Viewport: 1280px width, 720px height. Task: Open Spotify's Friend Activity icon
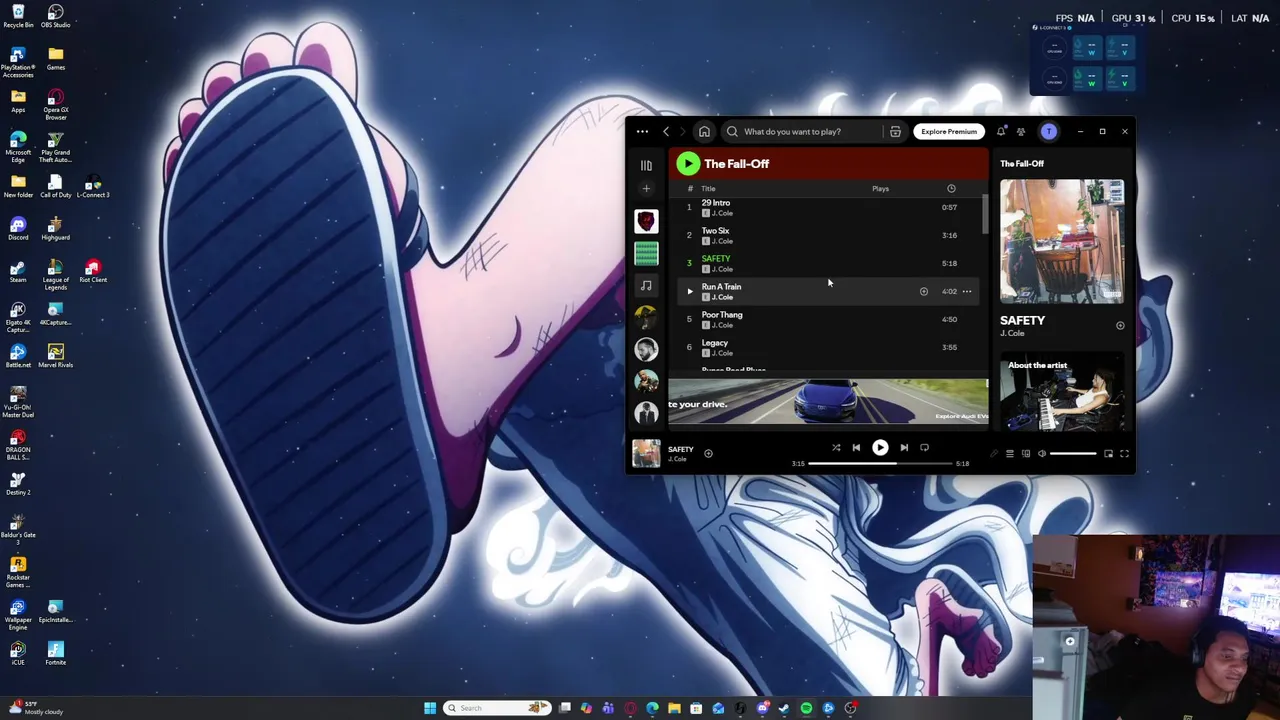coord(1021,131)
